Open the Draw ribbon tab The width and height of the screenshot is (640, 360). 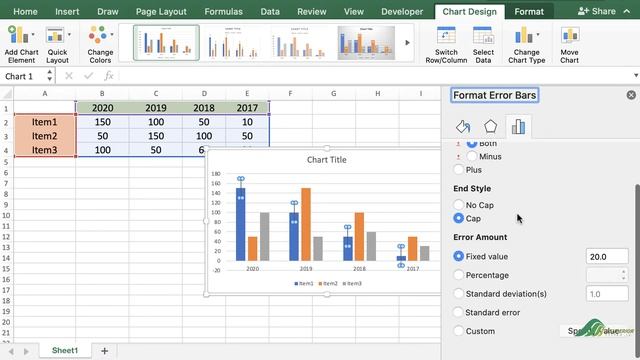pyautogui.click(x=108, y=12)
